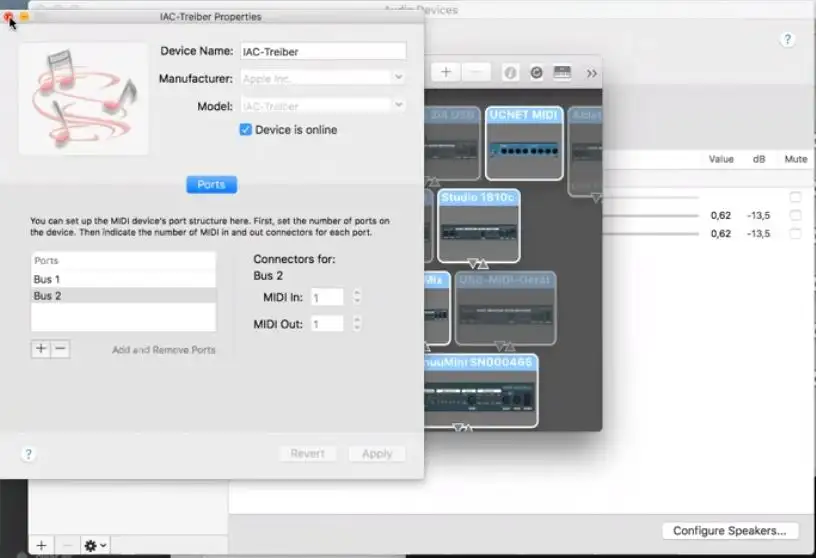This screenshot has width=816, height=558.
Task: Click the Apply button
Action: tap(377, 453)
